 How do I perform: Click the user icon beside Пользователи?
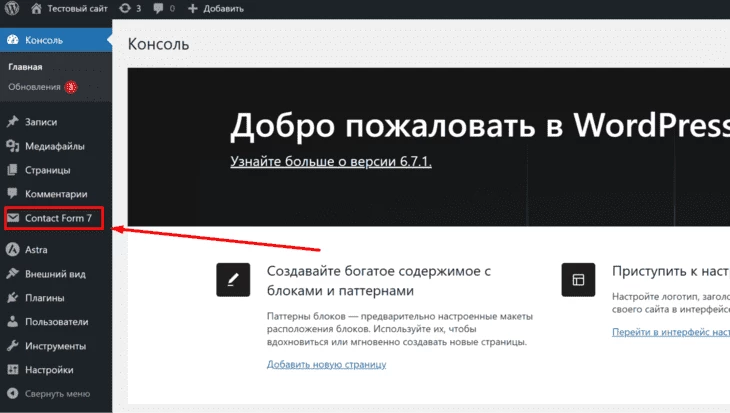[13, 322]
